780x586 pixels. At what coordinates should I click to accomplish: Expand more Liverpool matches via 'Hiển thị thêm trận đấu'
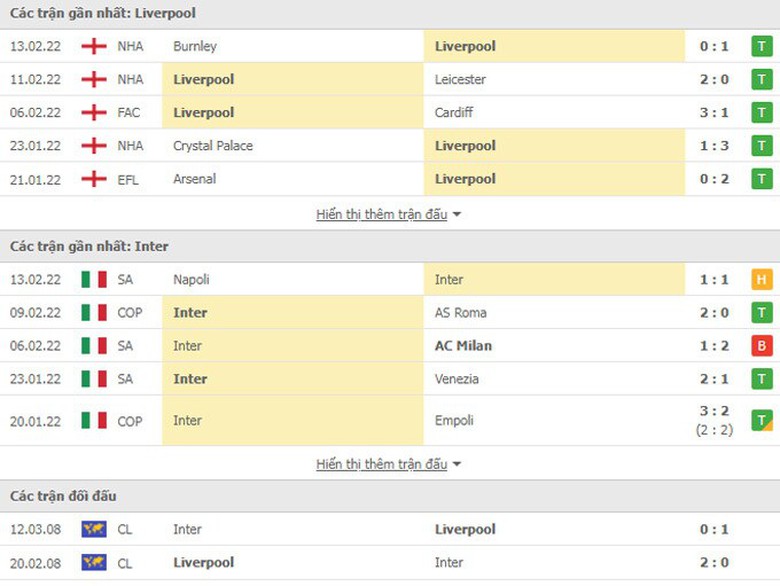point(381,214)
